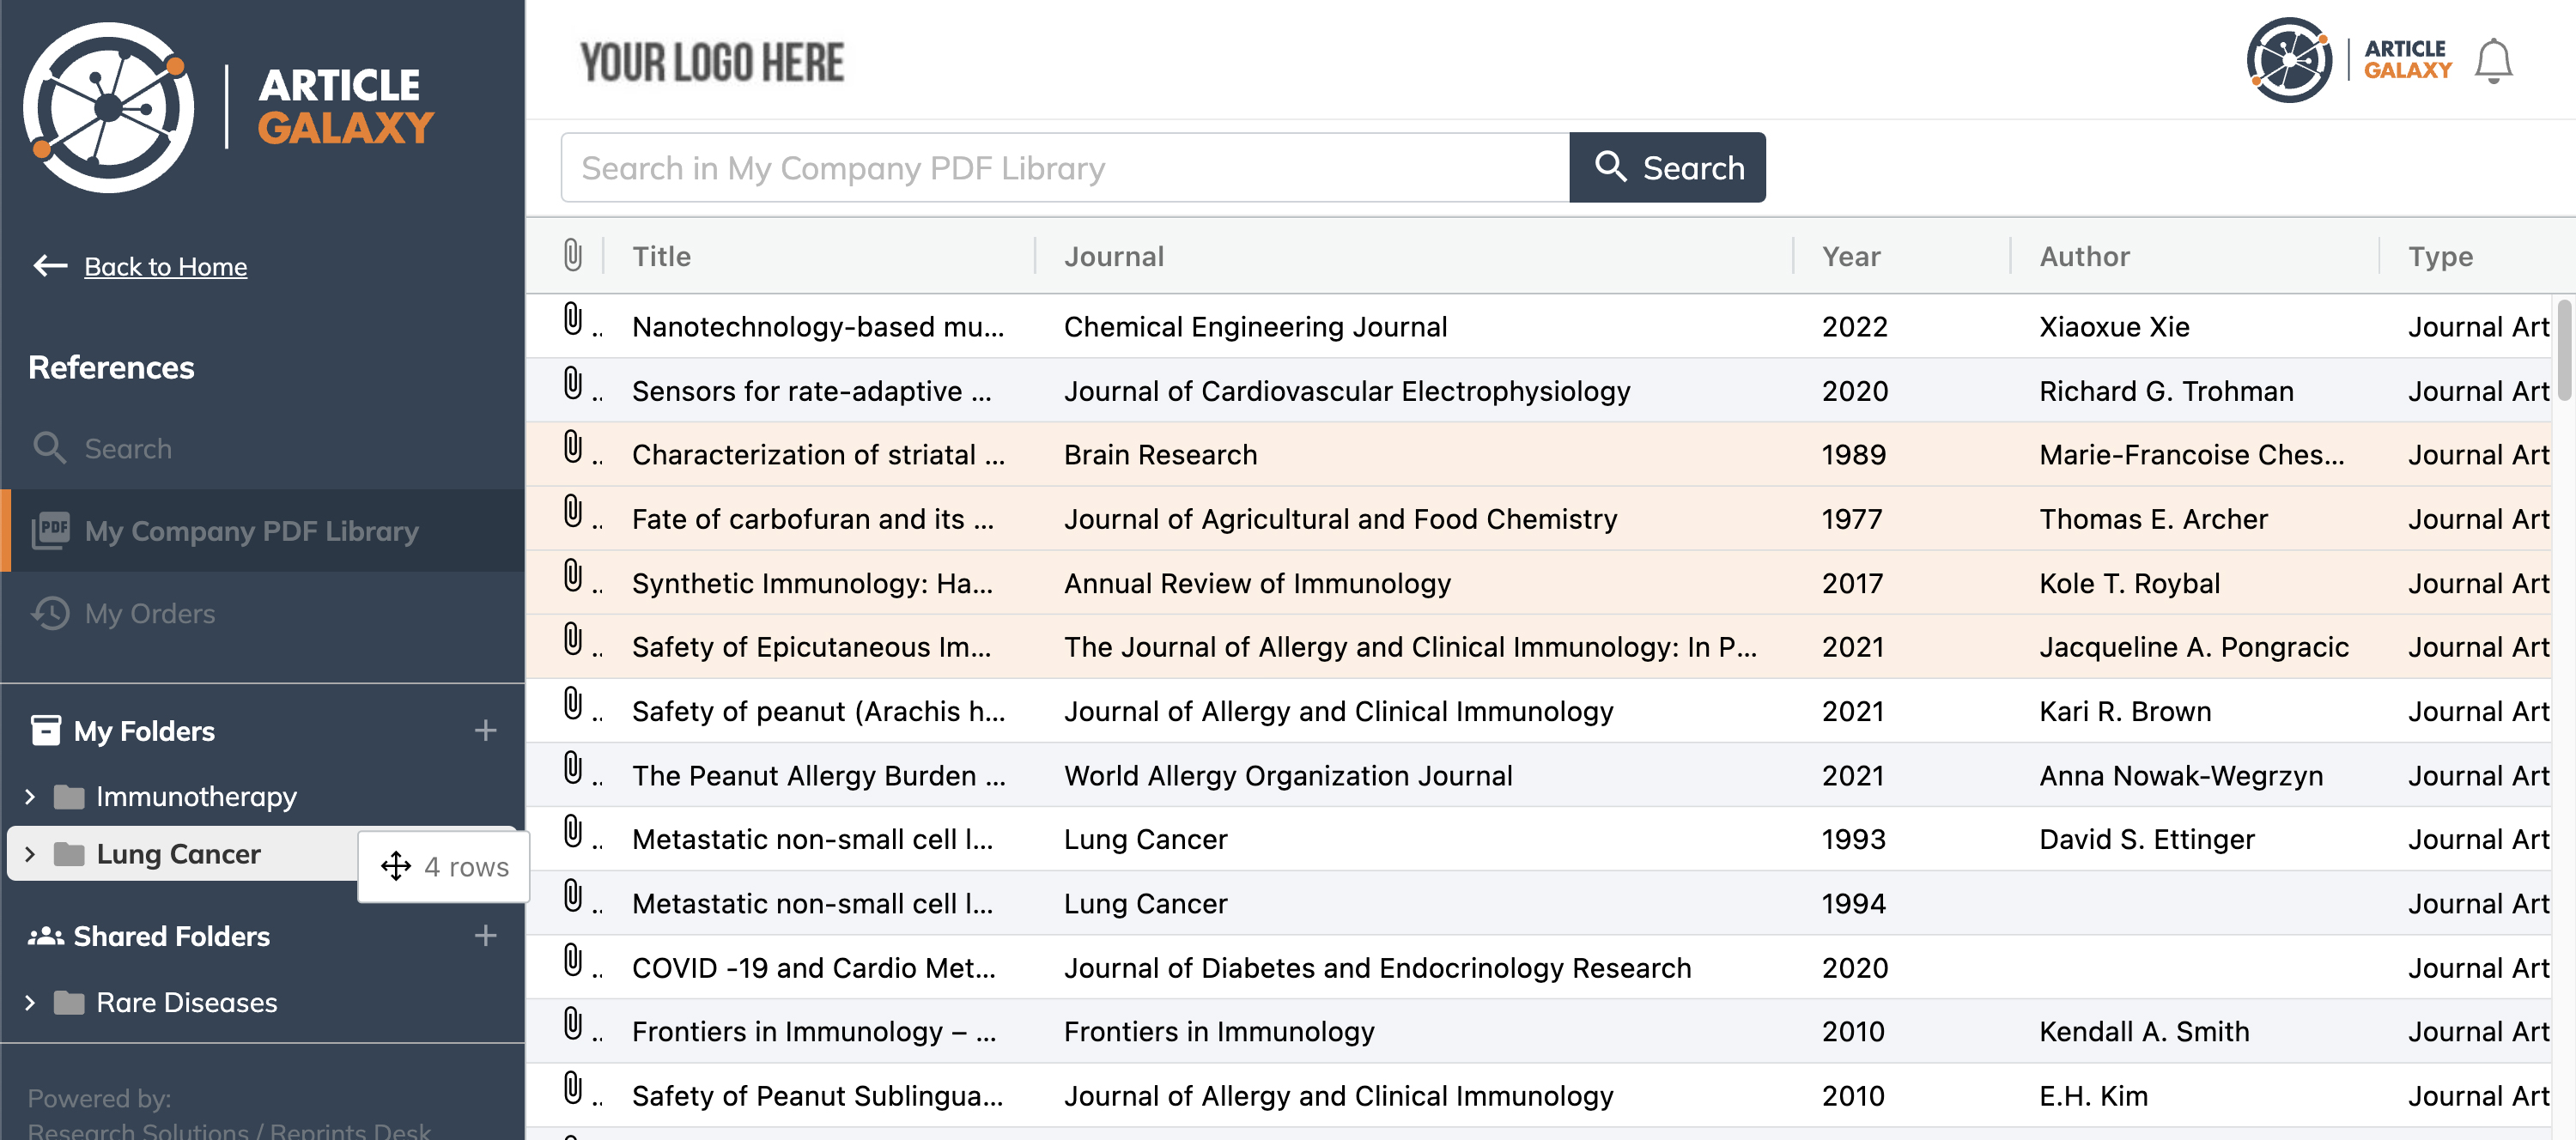Click author E.H. Kim
The image size is (2576, 1140).
point(2093,1096)
